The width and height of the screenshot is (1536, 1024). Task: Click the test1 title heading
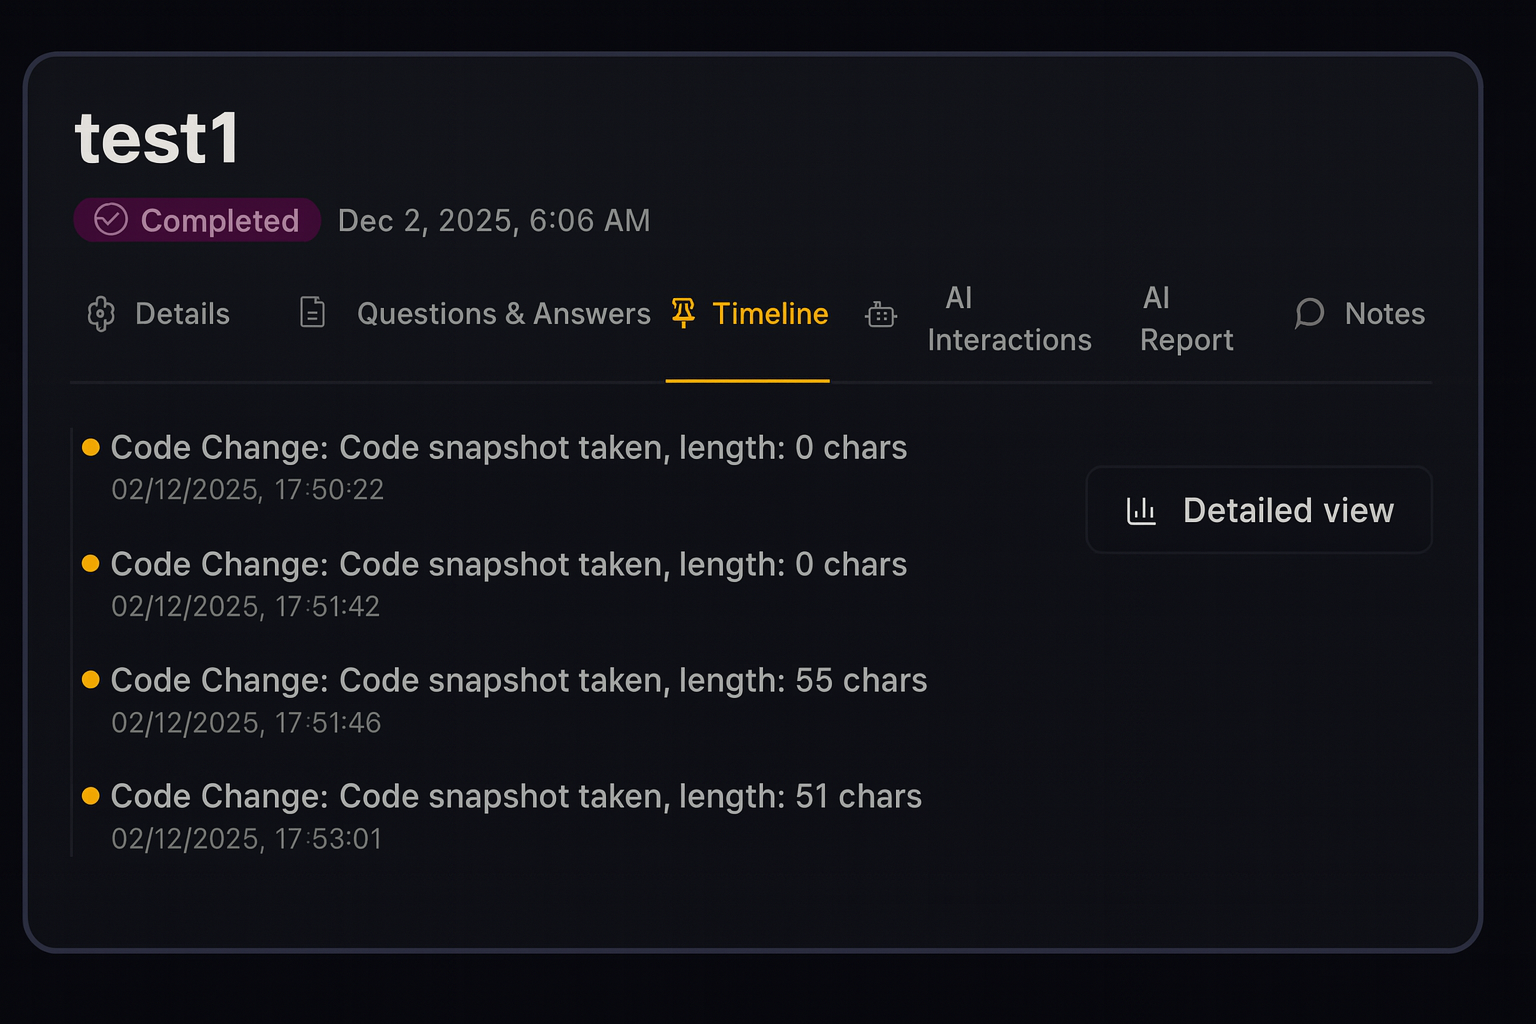click(x=157, y=138)
